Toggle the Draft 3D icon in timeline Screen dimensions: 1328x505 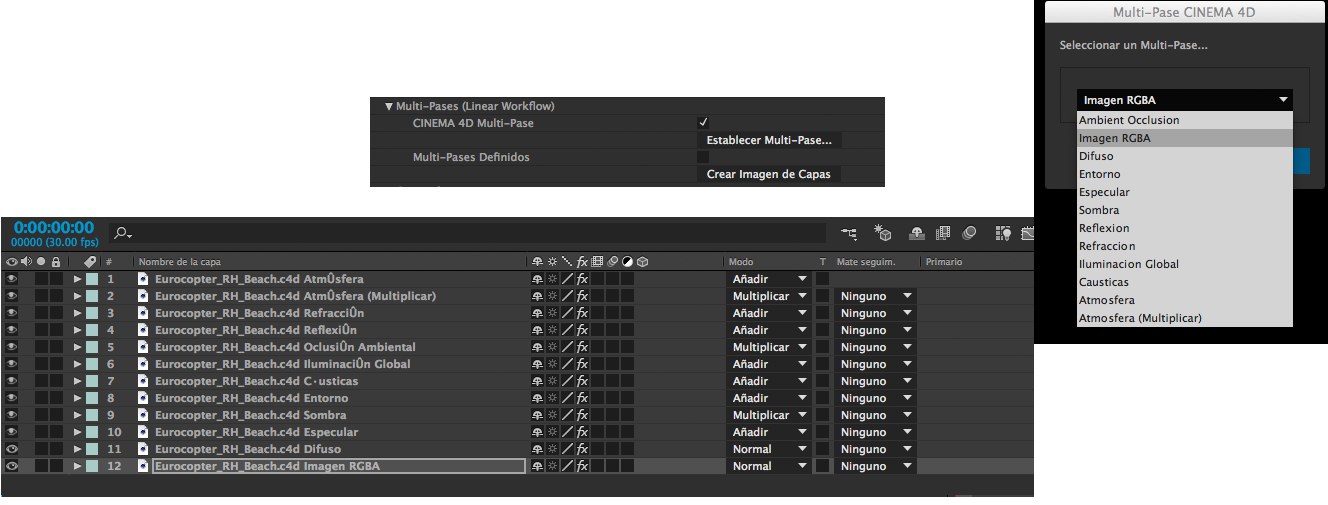tap(883, 233)
